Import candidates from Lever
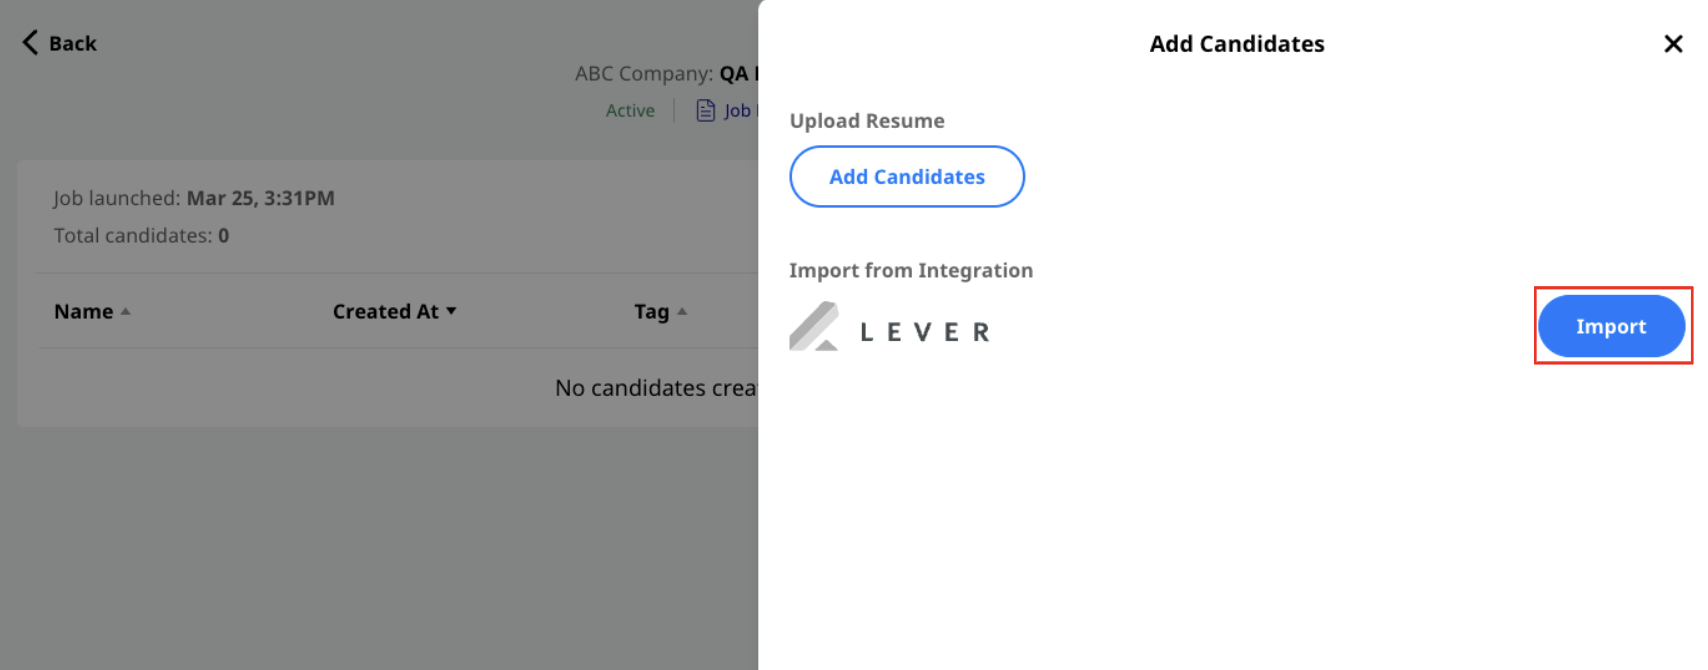Viewport: 1708px width, 670px height. [1611, 326]
